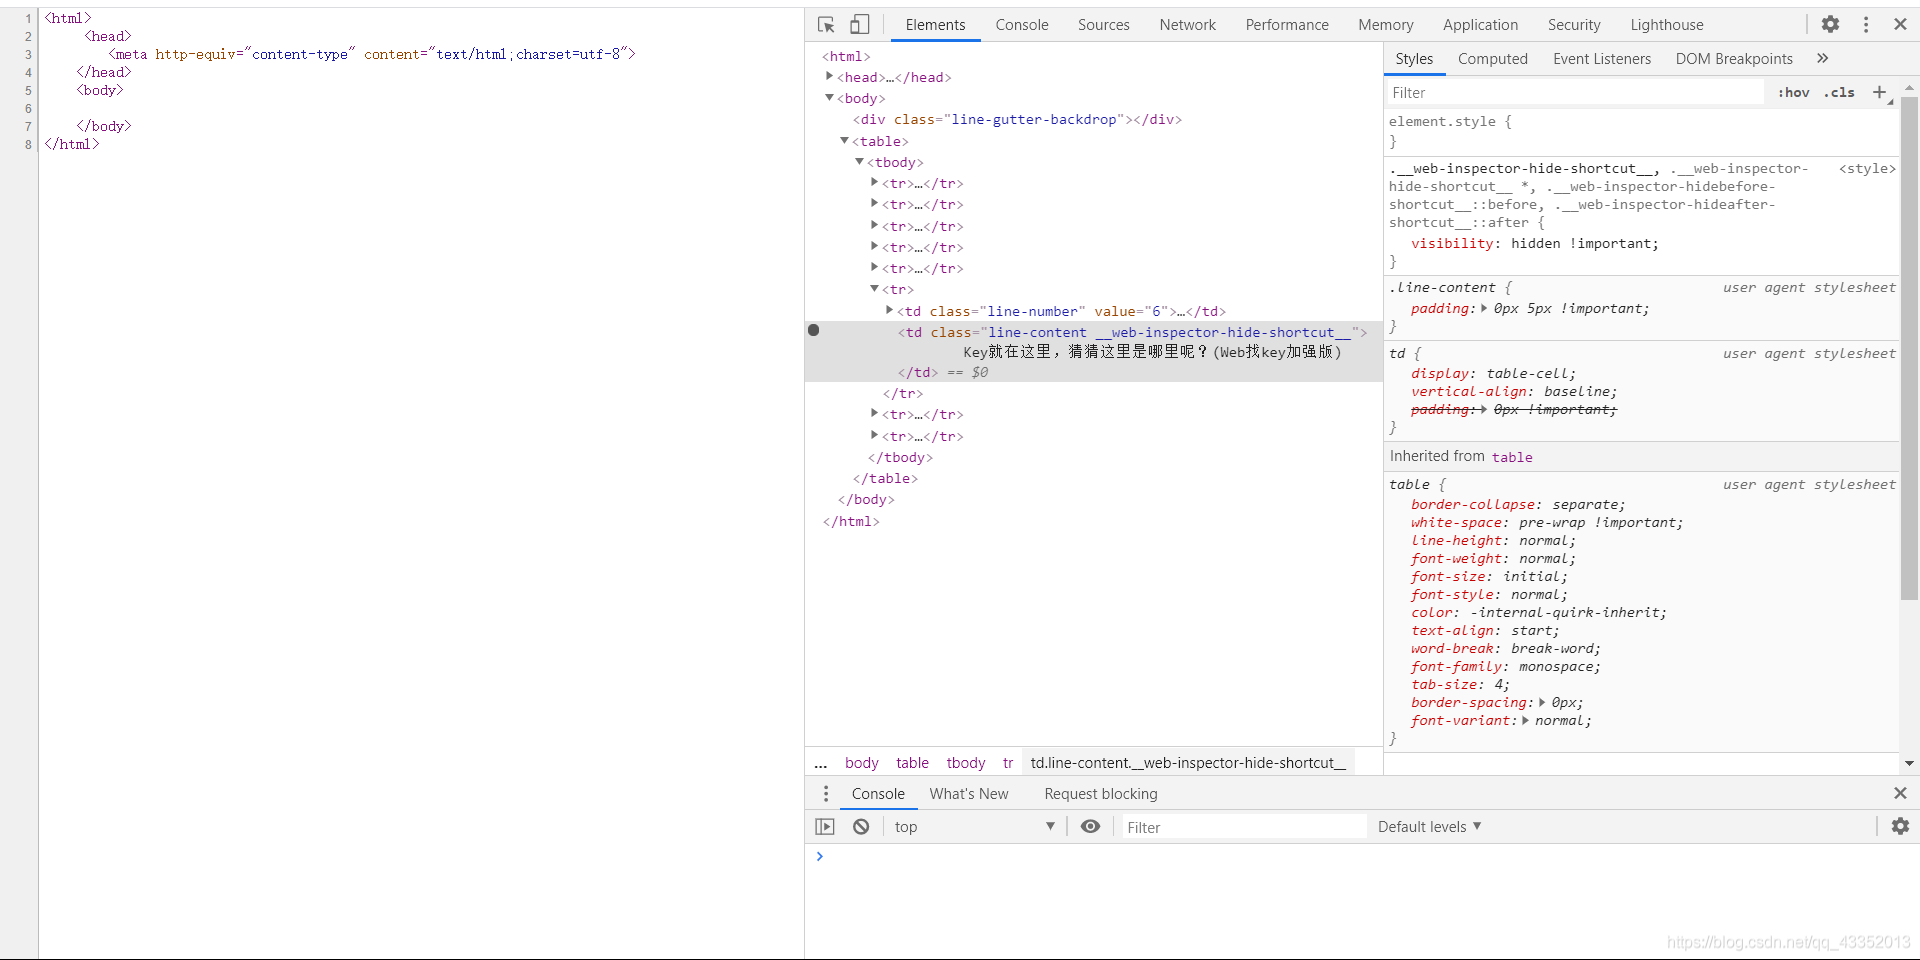Screen dimensions: 1920x960
Task: Close the console drawer
Action: click(x=1901, y=793)
